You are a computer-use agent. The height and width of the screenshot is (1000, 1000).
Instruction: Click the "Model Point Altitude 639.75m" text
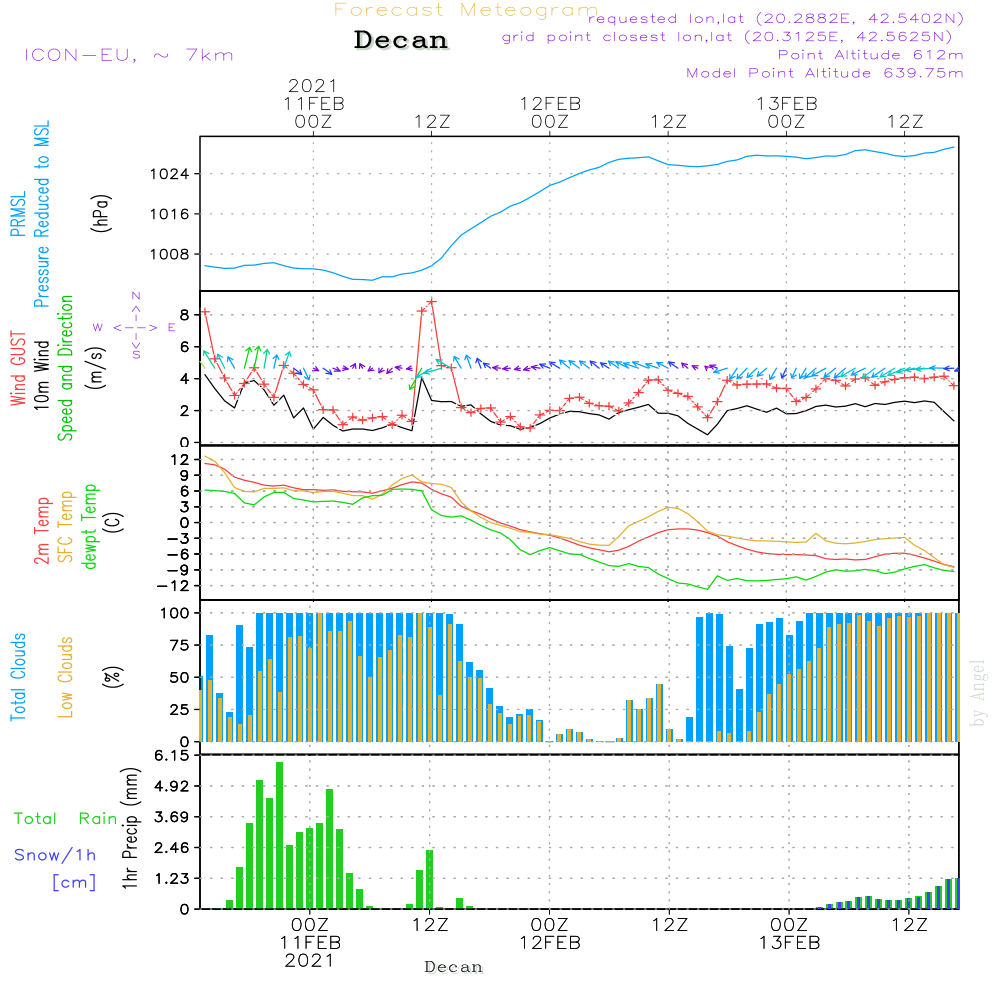click(x=825, y=73)
